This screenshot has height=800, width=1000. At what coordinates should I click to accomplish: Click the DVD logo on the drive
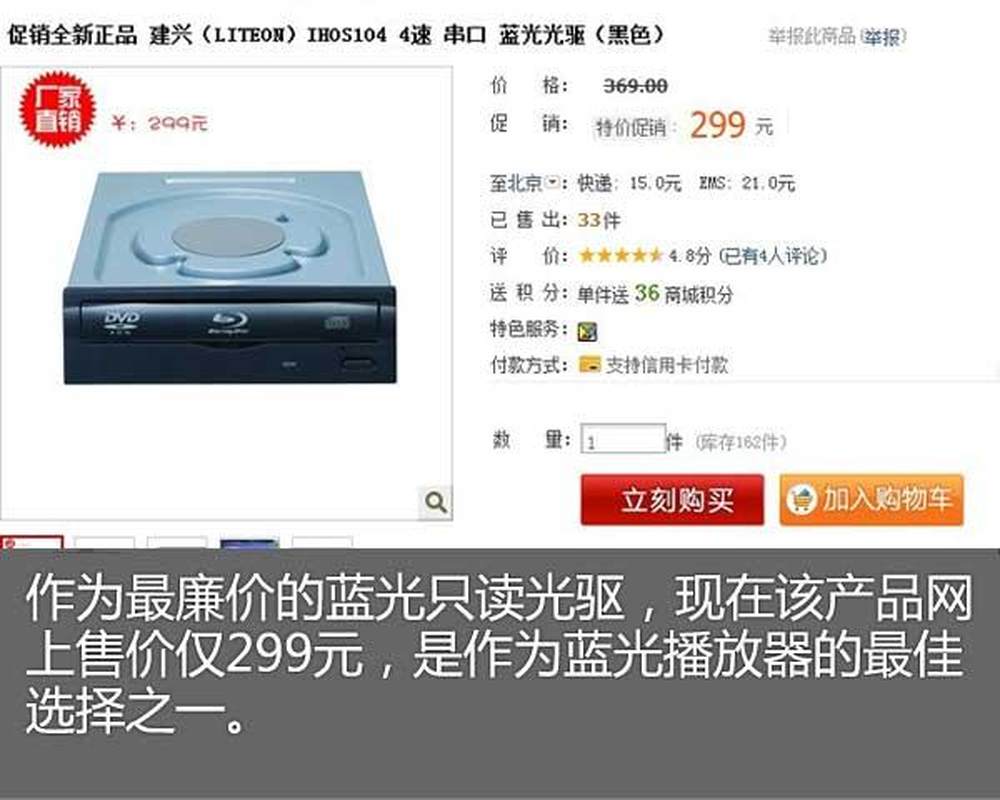[122, 322]
